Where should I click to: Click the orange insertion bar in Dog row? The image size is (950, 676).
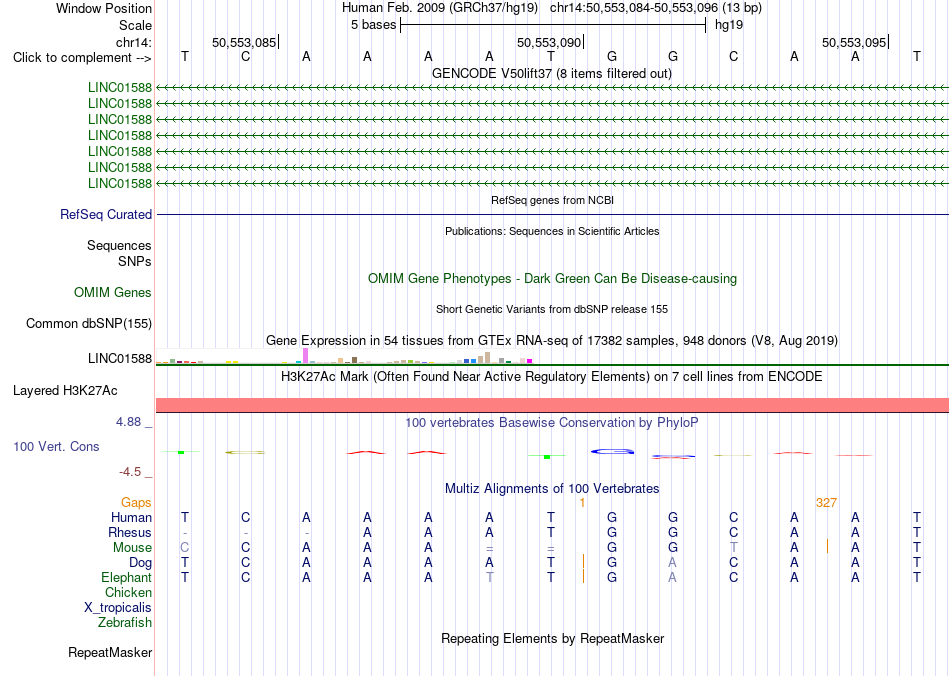coord(583,561)
